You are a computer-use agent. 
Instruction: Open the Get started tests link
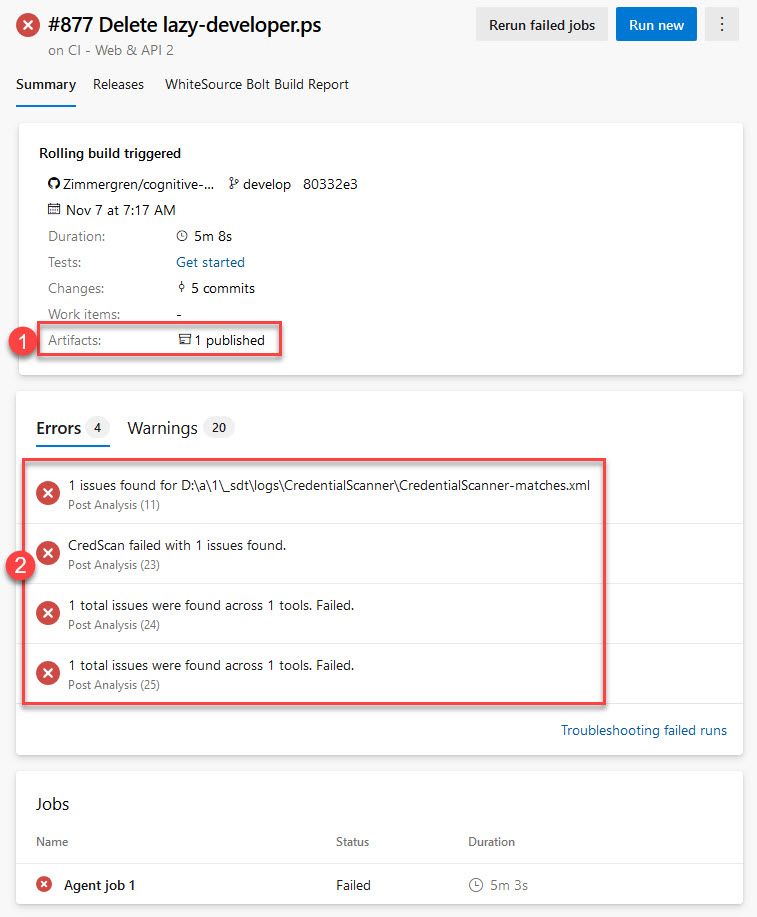click(x=210, y=262)
